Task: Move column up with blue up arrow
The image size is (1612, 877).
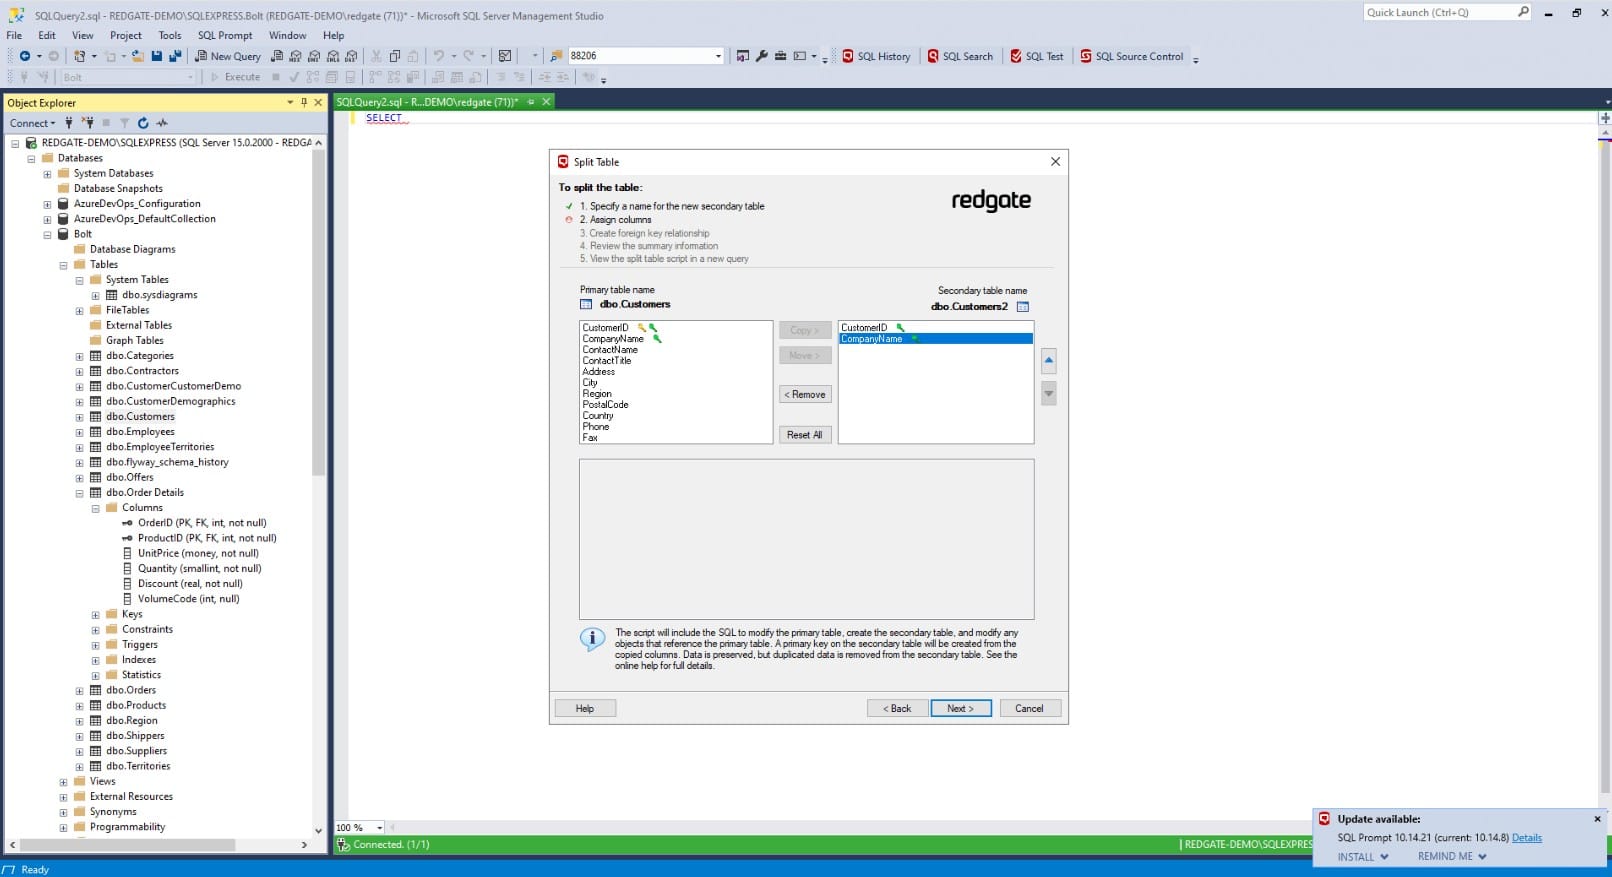Action: click(x=1048, y=361)
